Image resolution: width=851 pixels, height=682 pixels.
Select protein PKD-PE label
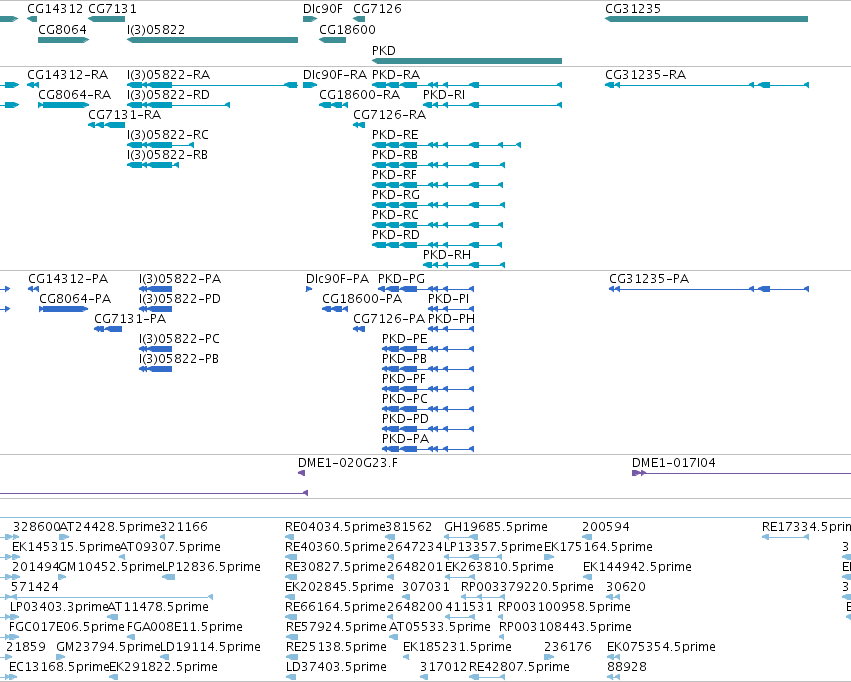[404, 339]
